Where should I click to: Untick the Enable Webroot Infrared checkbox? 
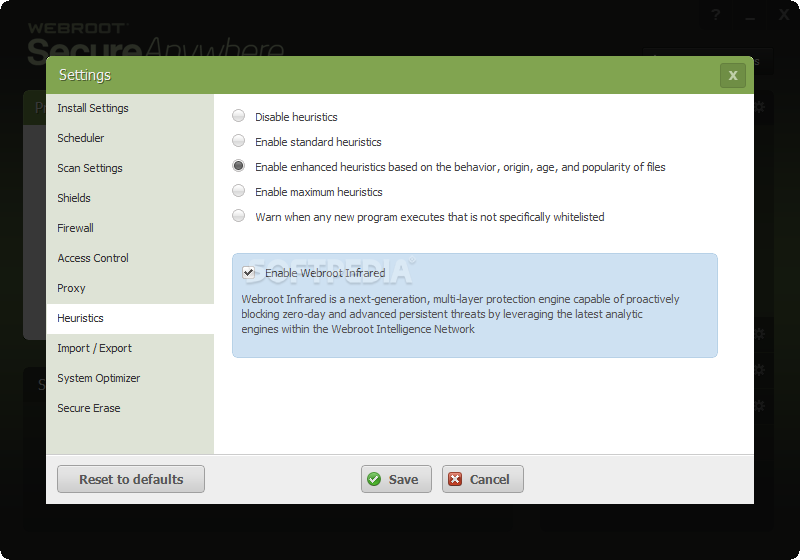(x=248, y=272)
